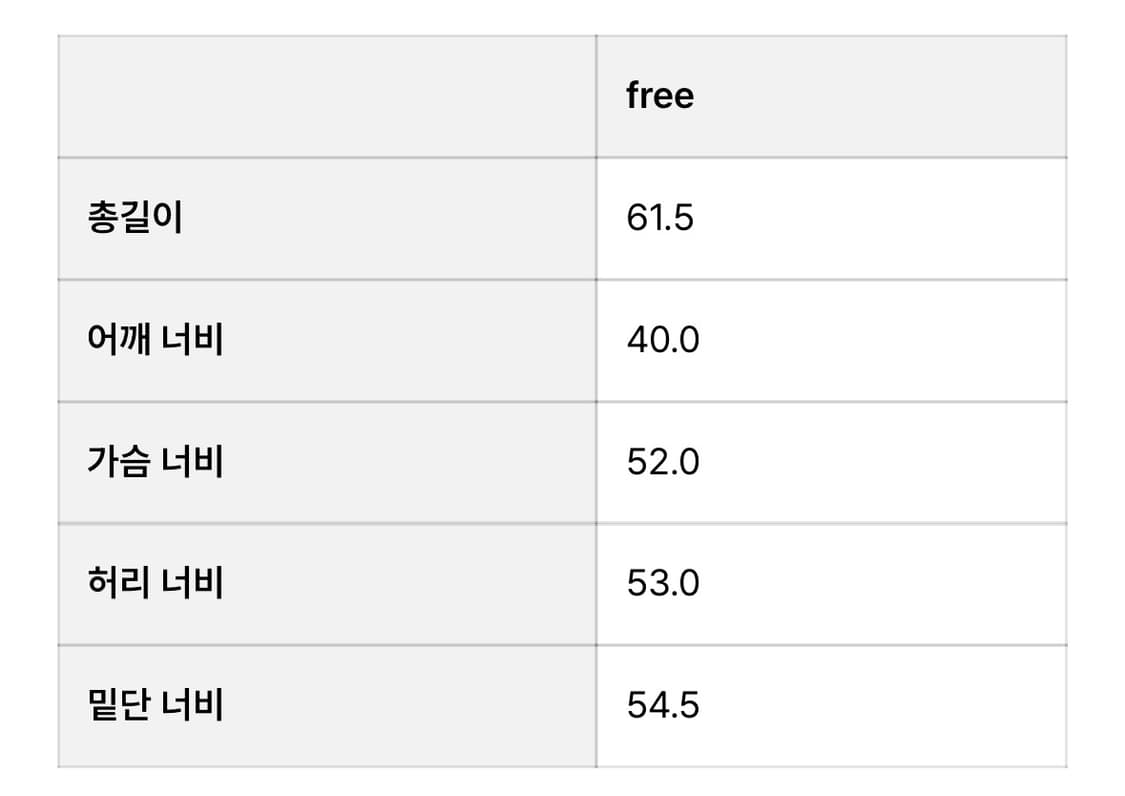Select the 밑단 너비 row label cell

(x=155, y=706)
